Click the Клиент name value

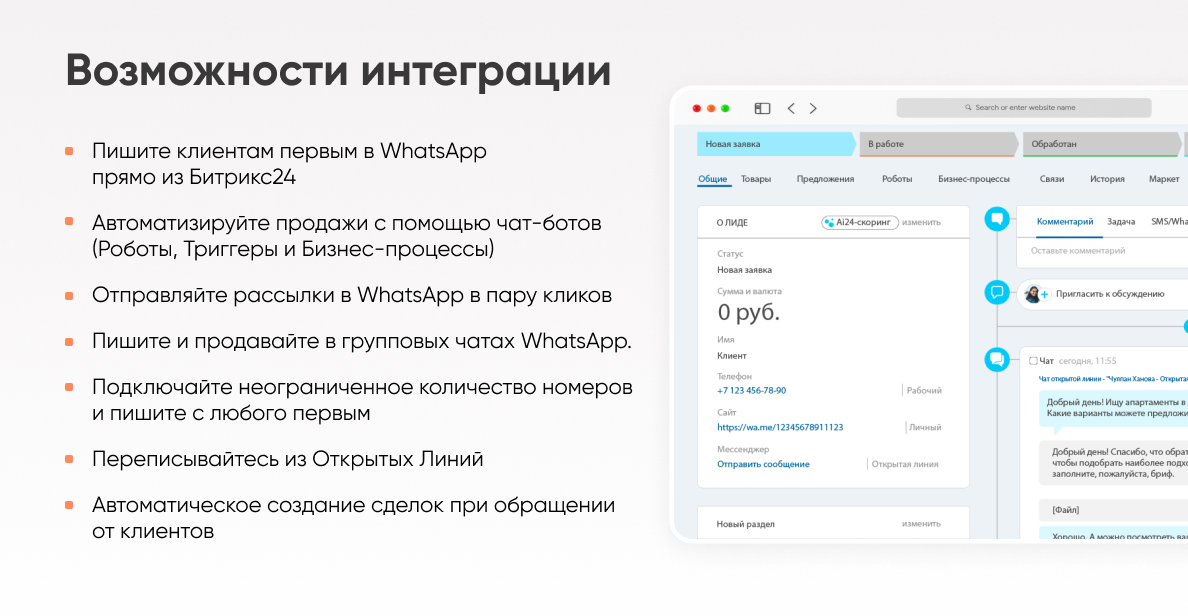click(x=732, y=355)
